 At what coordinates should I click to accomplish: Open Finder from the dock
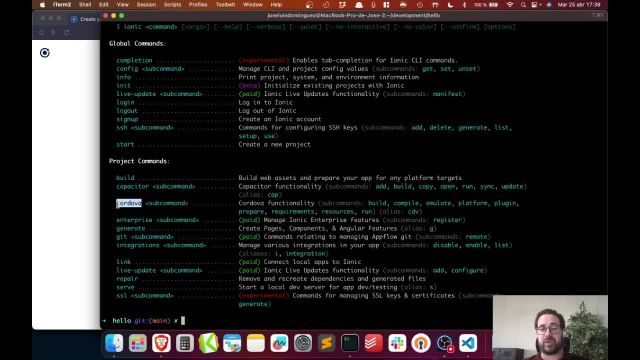114,343
